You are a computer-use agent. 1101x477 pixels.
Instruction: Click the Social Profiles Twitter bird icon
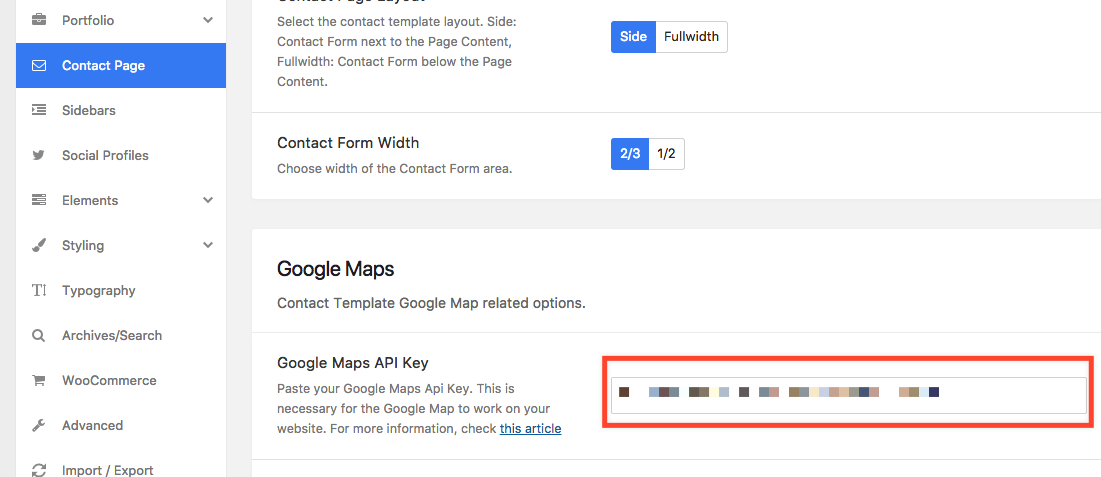click(39, 155)
